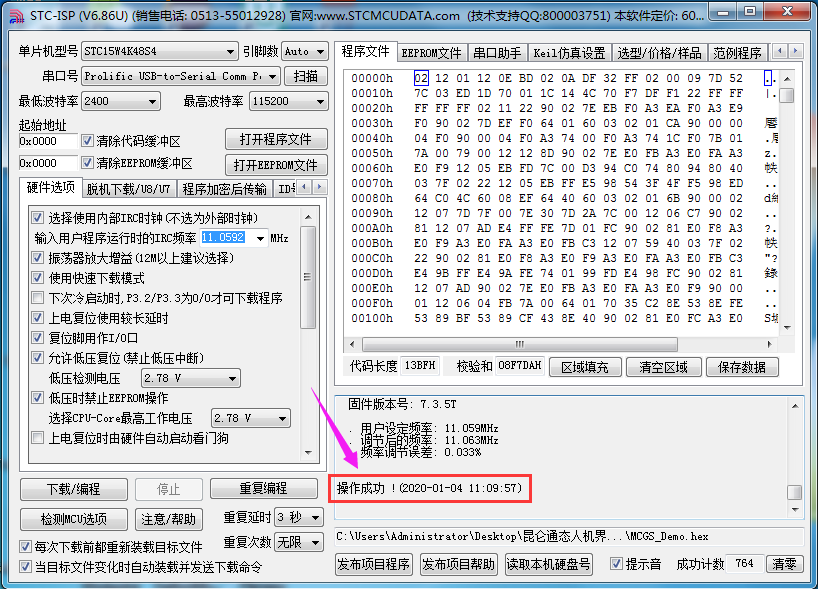Click 清零 success counter button
Screen dimensions: 818x589
(784, 564)
